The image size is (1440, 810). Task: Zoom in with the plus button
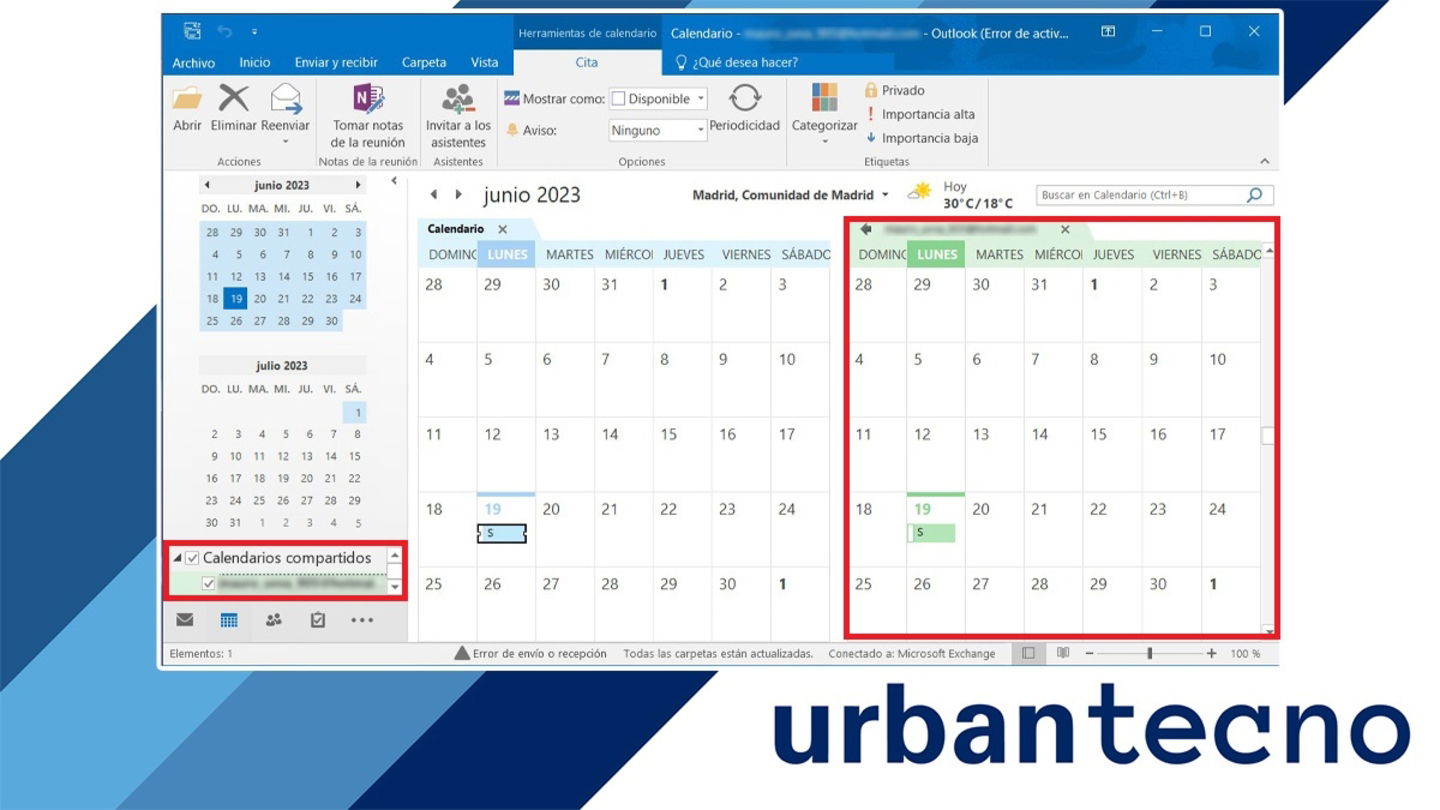click(x=1211, y=653)
